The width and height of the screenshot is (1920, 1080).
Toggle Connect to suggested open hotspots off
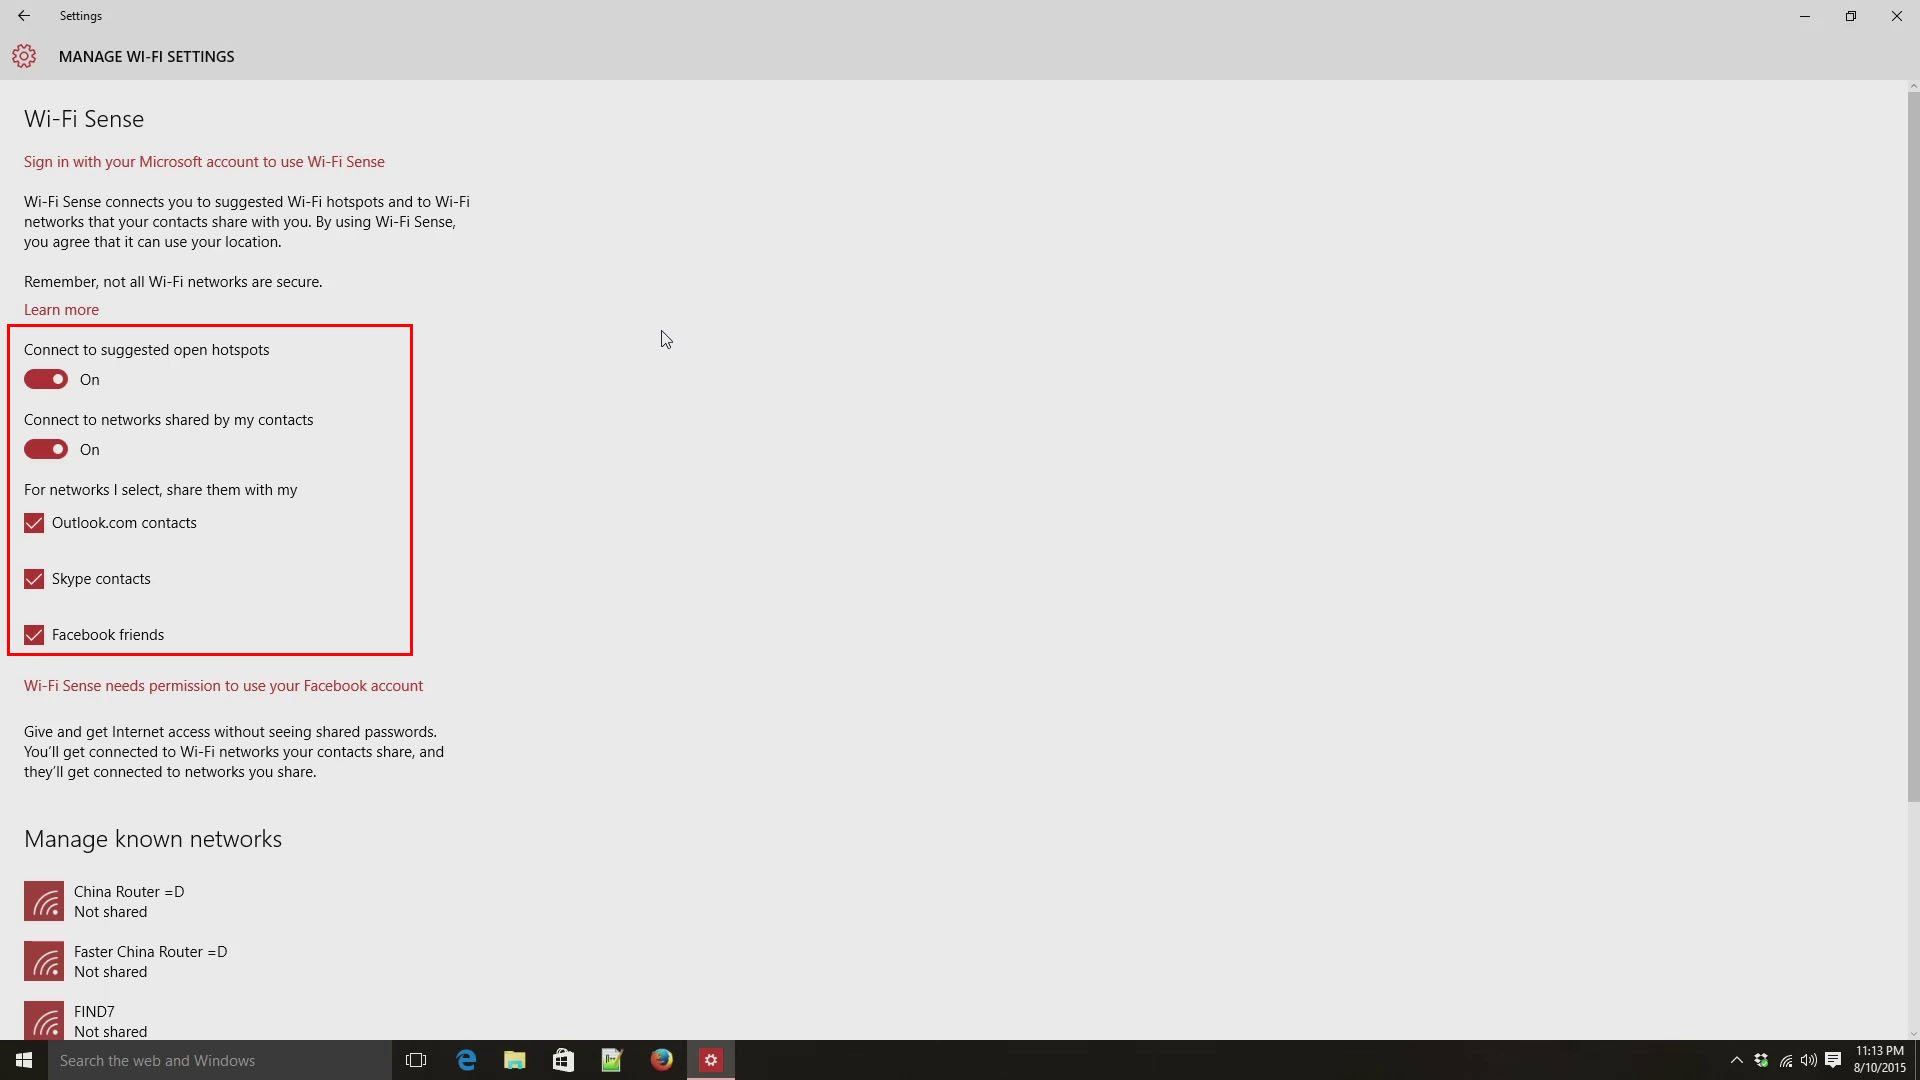[46, 380]
